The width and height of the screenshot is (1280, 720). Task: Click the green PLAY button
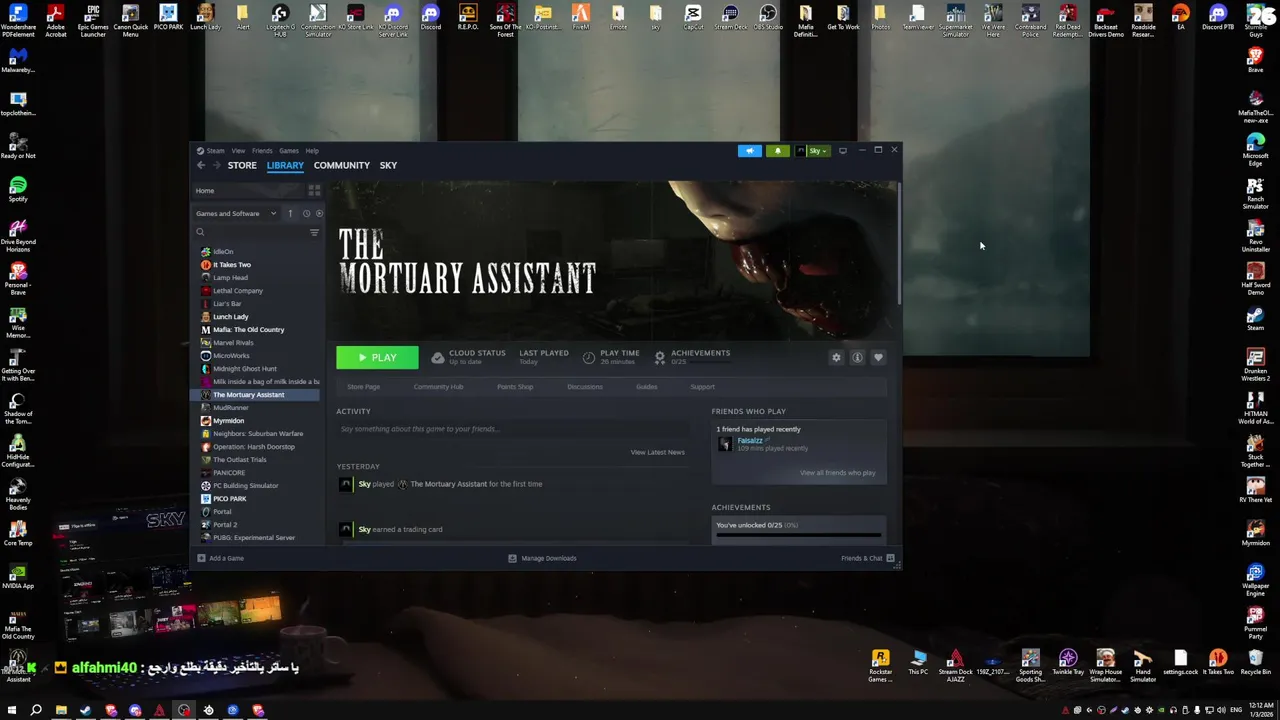[377, 358]
